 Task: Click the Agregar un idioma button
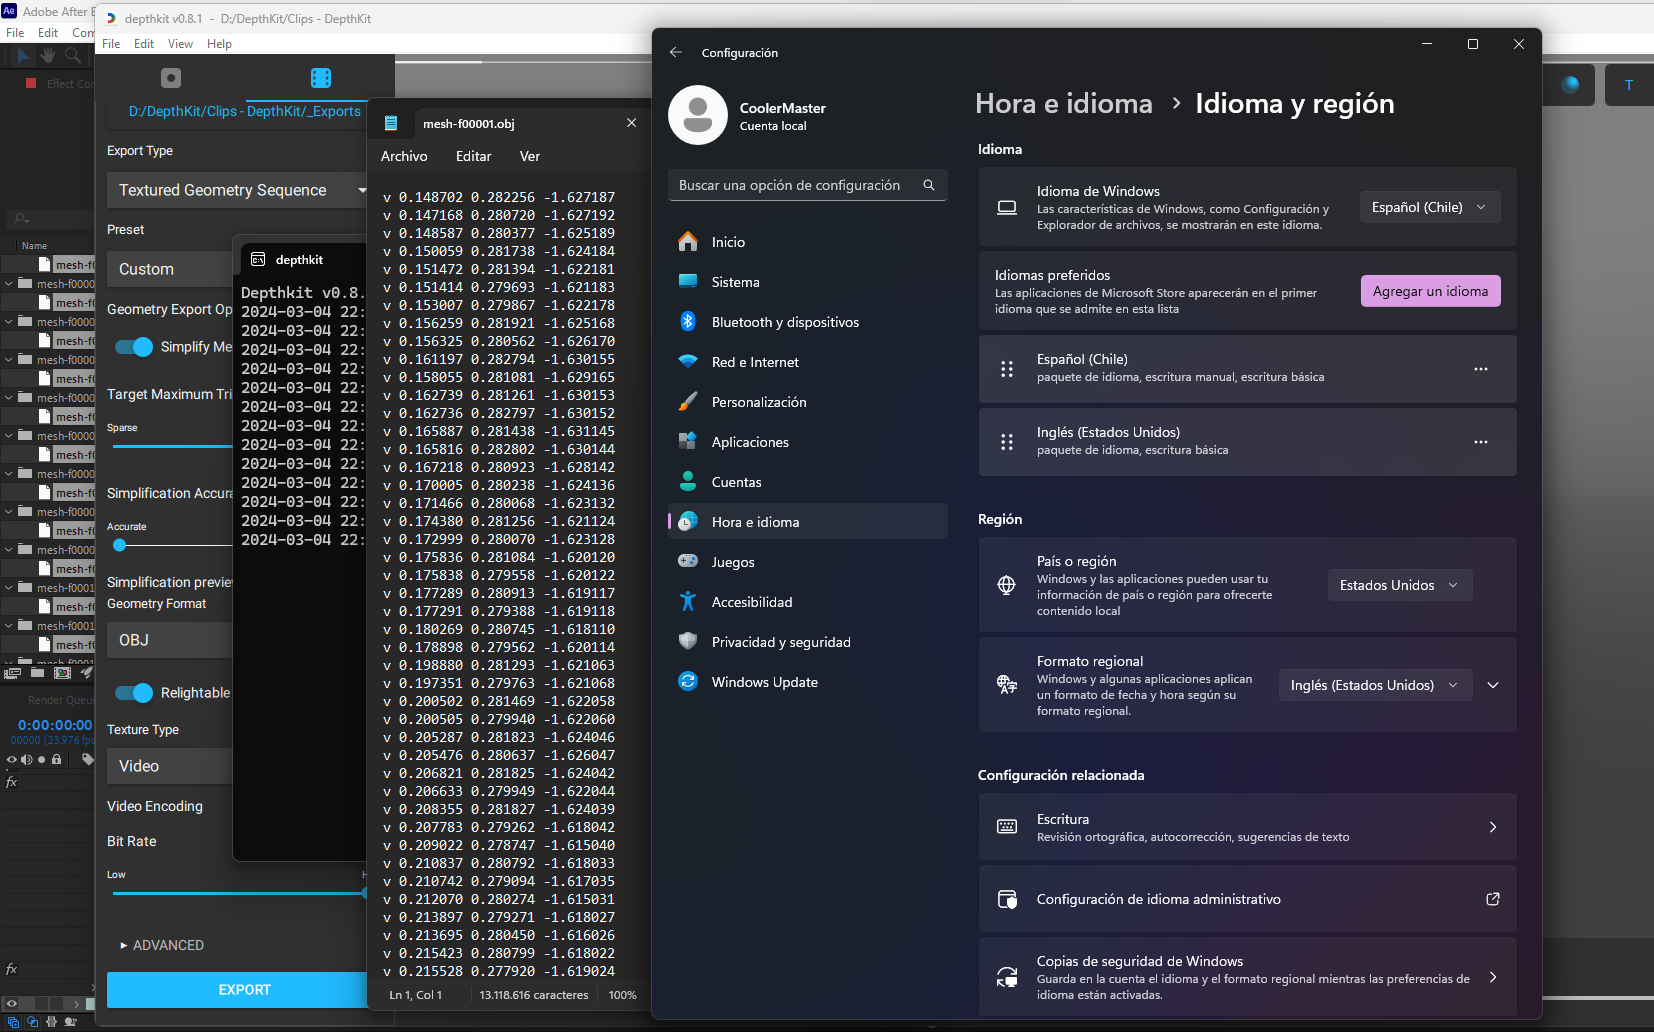pyautogui.click(x=1430, y=291)
